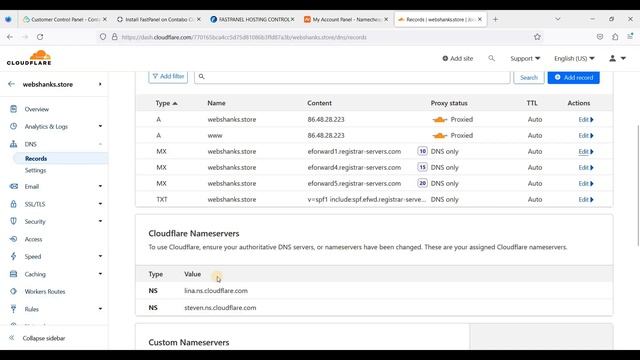Edit the A record for webshanks.store
The image size is (640, 360).
point(586,120)
